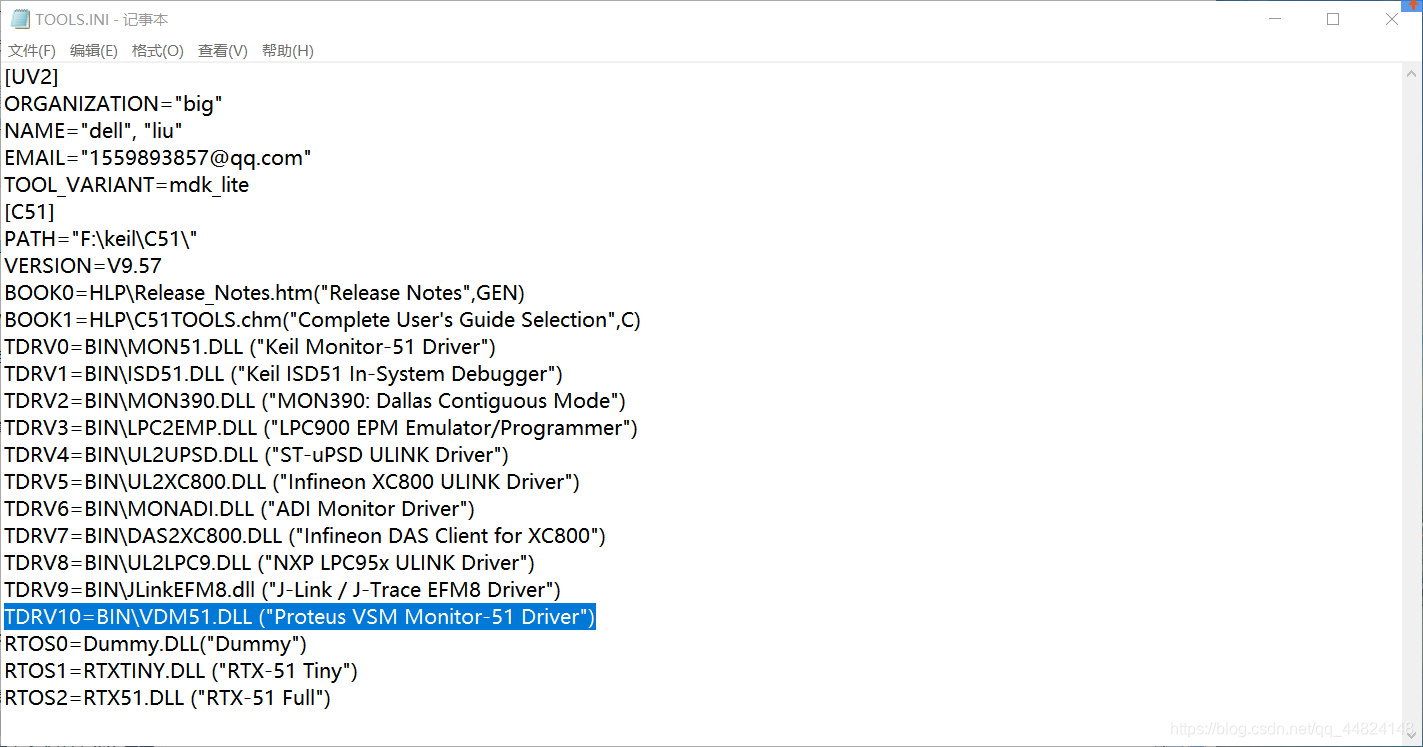
Task: Click the TDRV6 ADI Monitor Driver line
Action: (x=240, y=509)
